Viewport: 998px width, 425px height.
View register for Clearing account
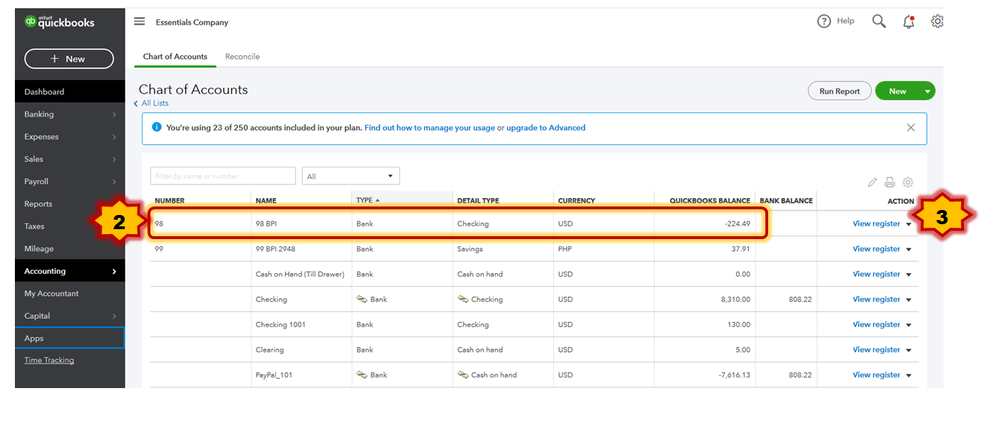[x=876, y=350]
